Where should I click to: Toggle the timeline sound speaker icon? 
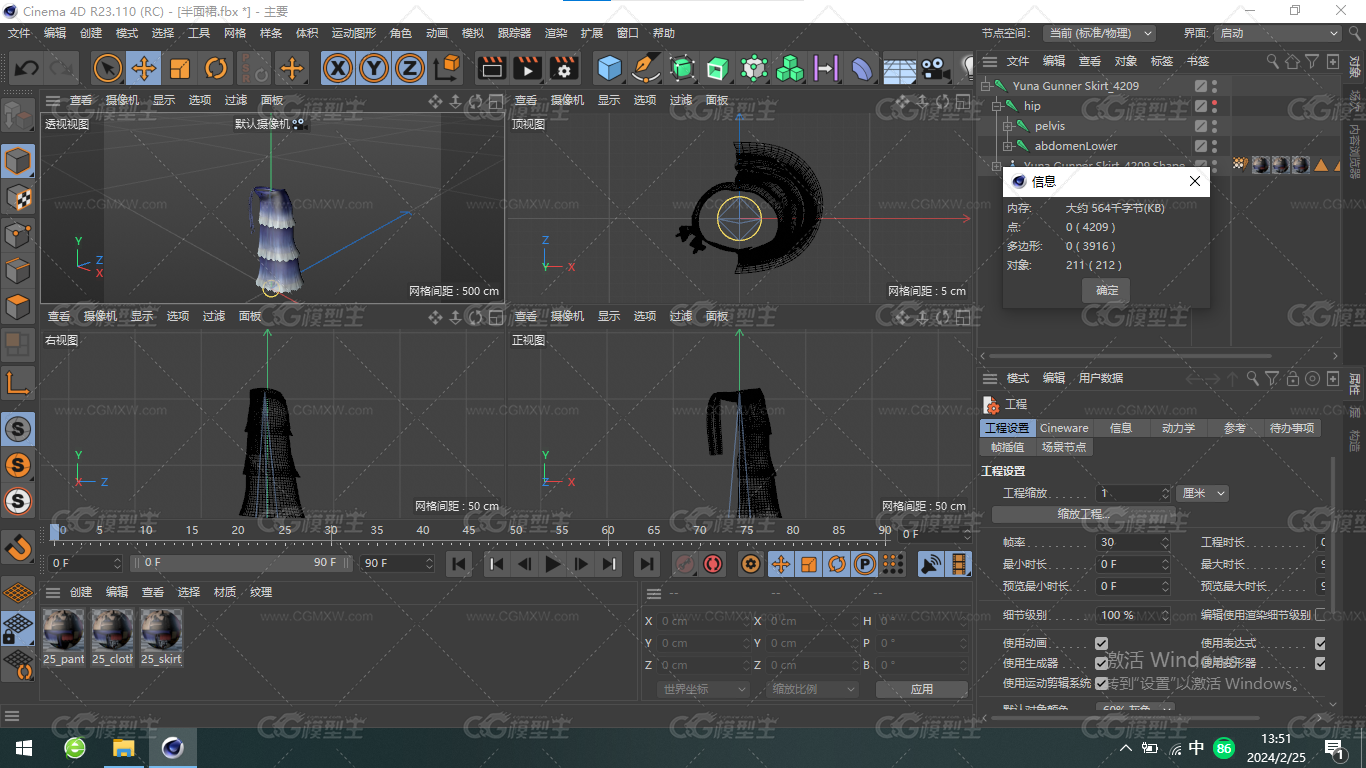coord(931,564)
